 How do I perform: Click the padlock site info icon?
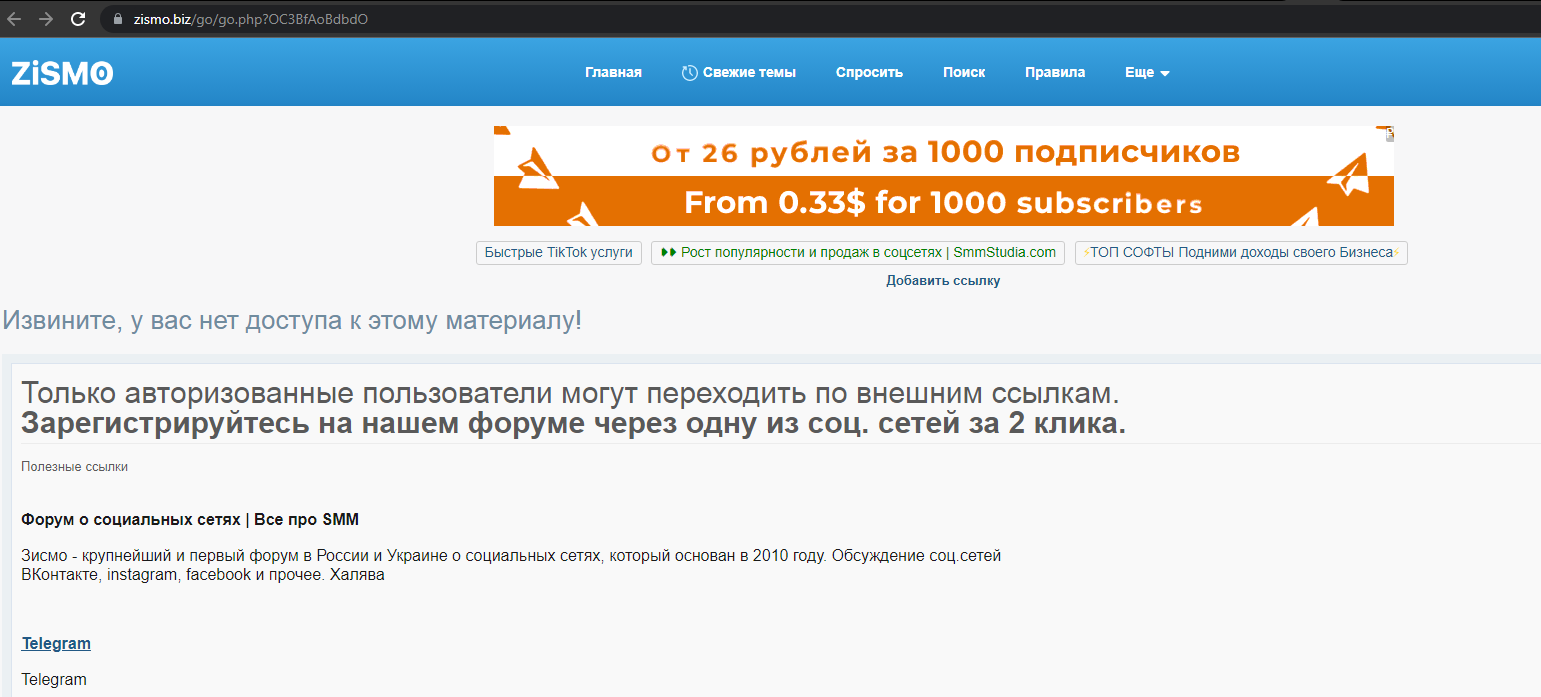pos(117,19)
